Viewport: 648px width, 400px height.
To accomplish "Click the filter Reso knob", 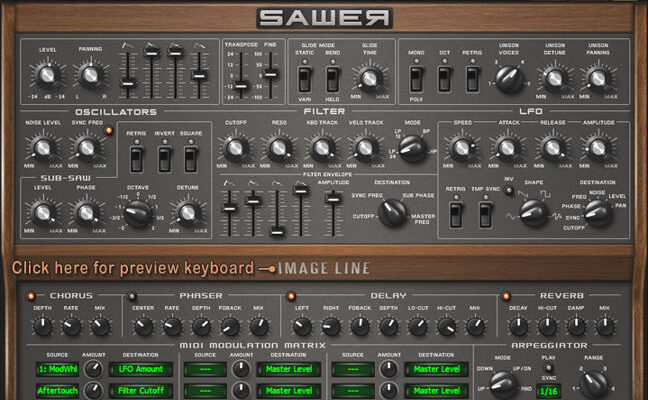I will click(x=279, y=148).
